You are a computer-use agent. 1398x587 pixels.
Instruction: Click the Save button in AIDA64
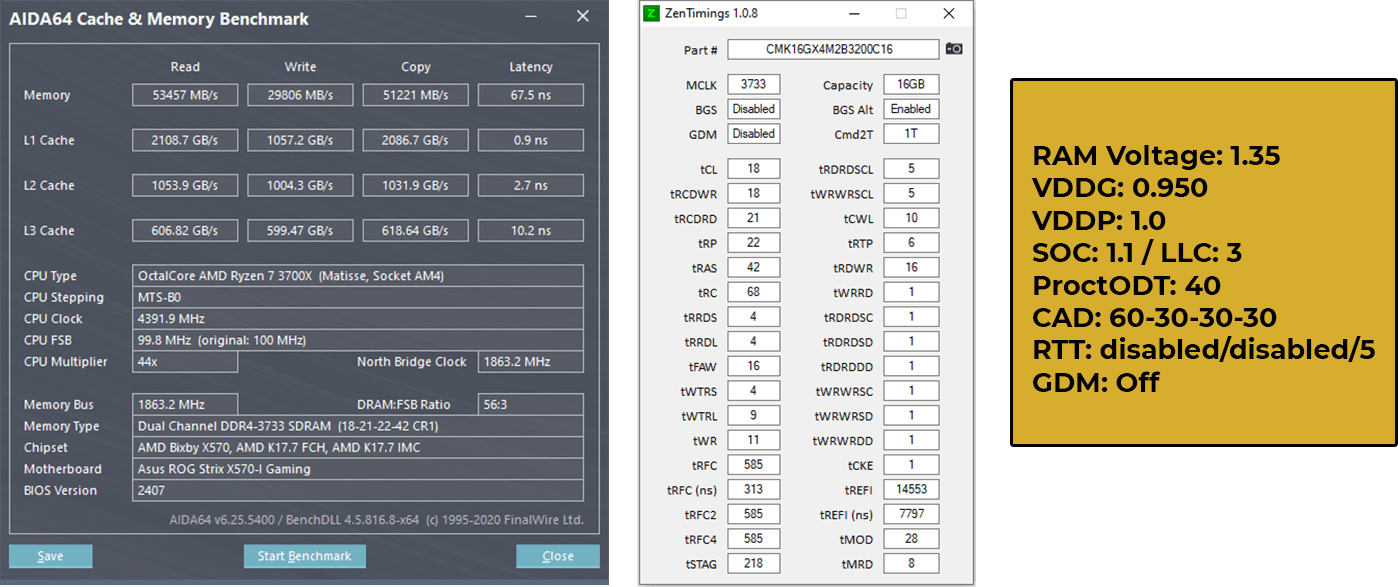[50, 556]
